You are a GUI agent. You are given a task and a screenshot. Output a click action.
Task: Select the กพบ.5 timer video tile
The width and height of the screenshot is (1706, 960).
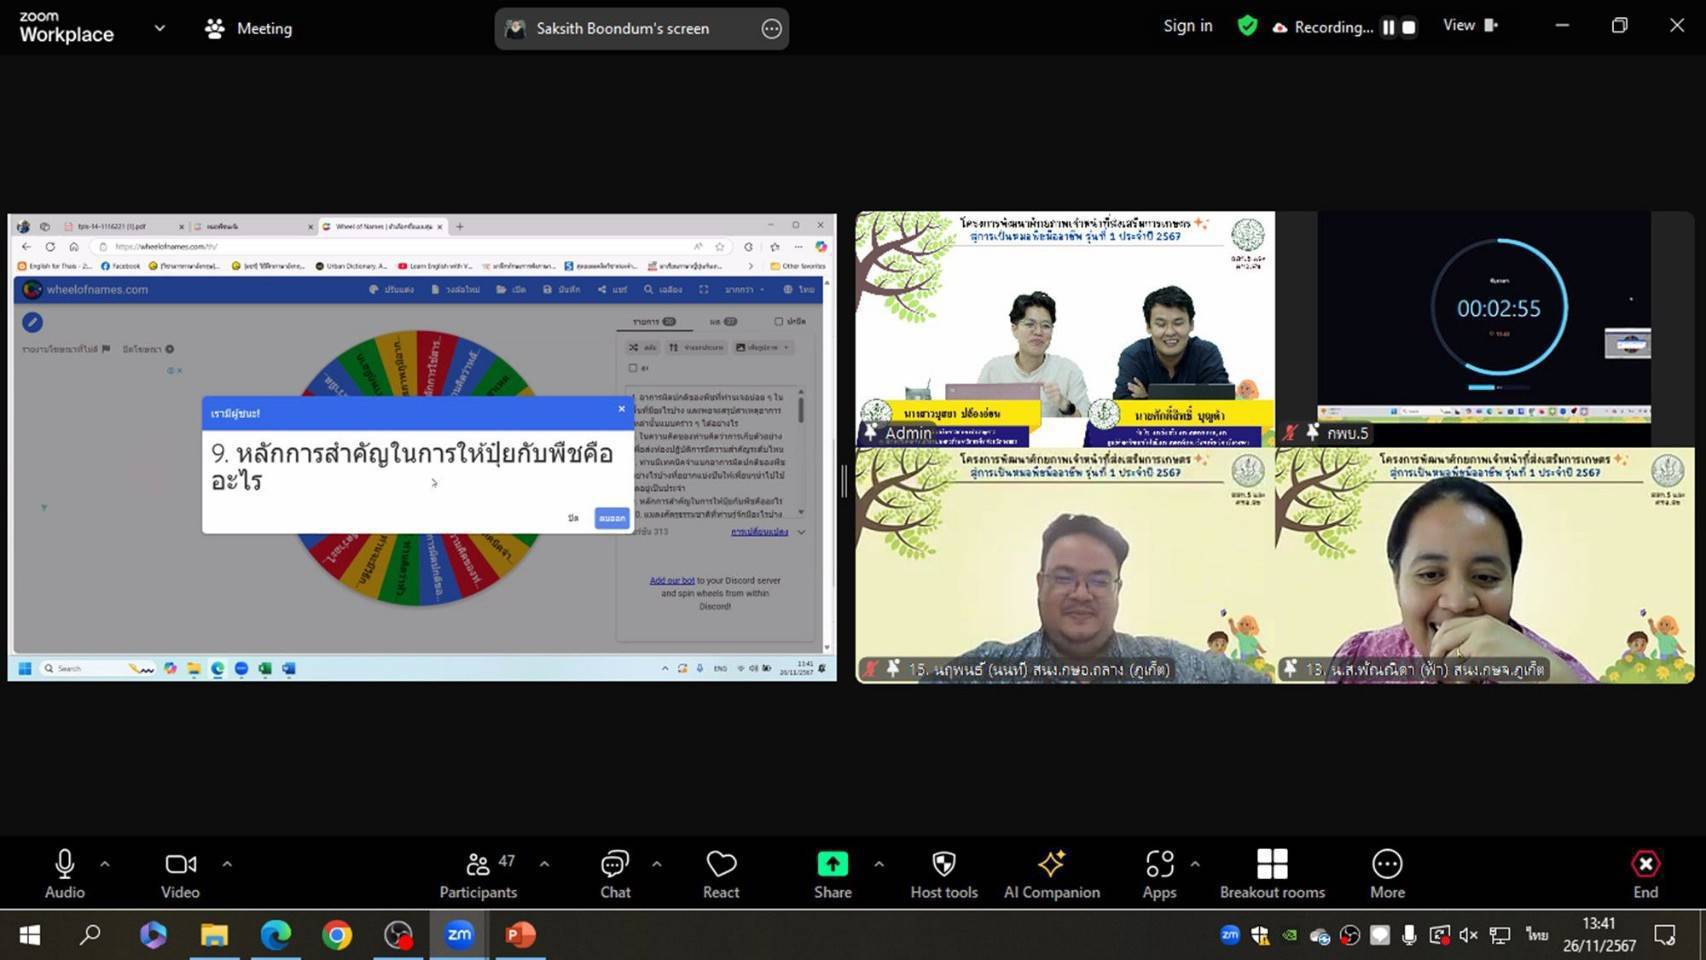click(1485, 329)
